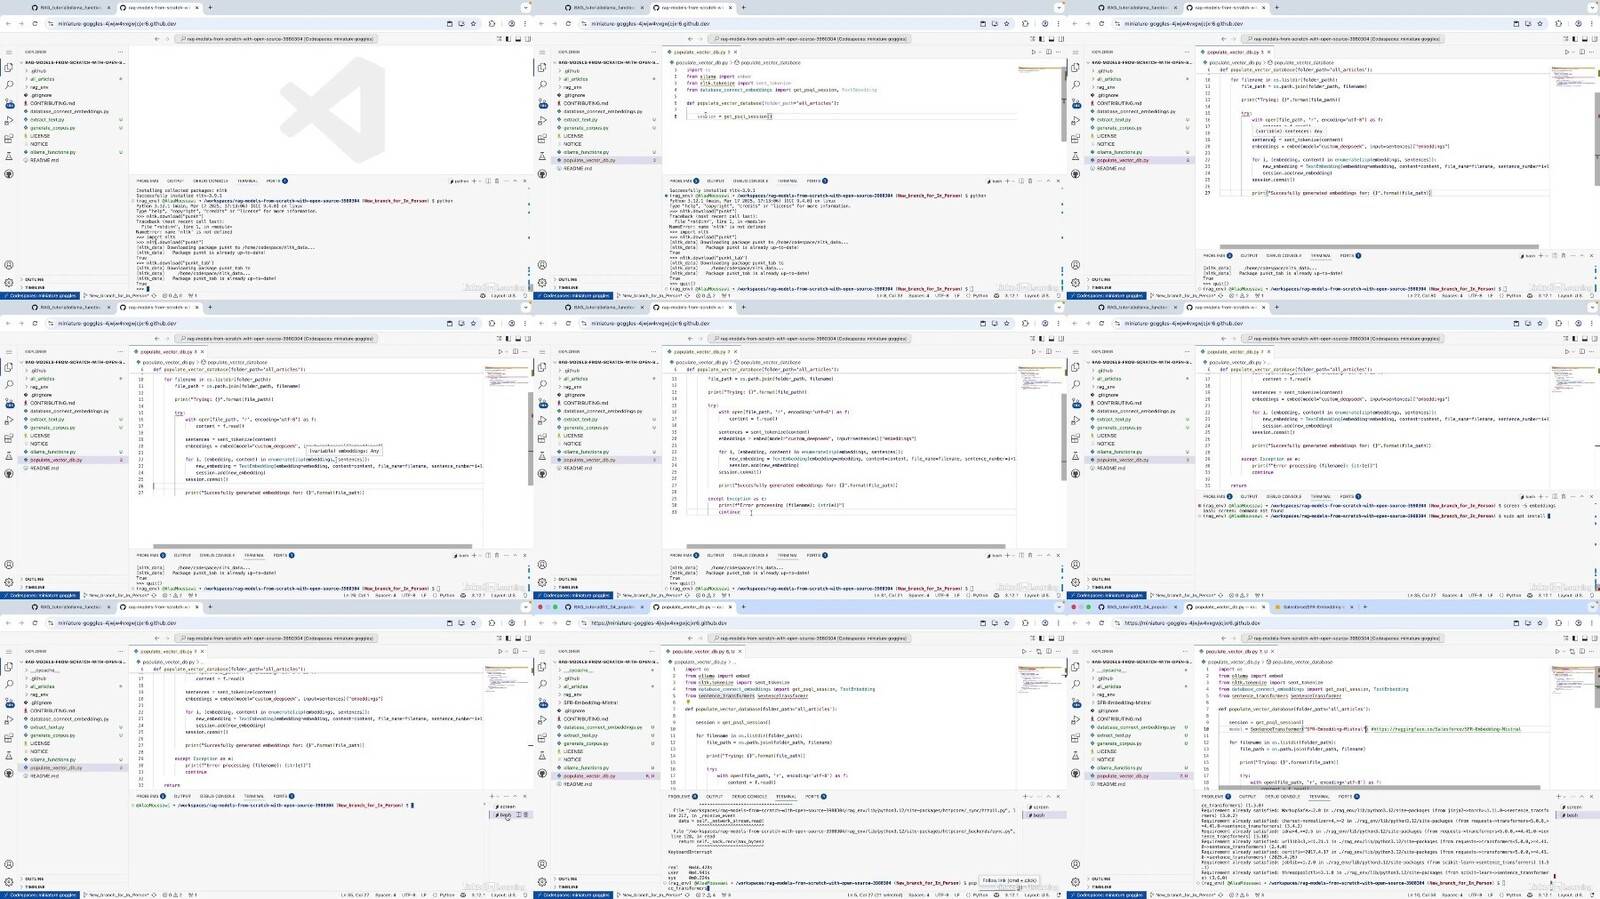This screenshot has width=1600, height=899.
Task: Click bookmark star in the bottom-left screenshot
Action: (x=474, y=623)
